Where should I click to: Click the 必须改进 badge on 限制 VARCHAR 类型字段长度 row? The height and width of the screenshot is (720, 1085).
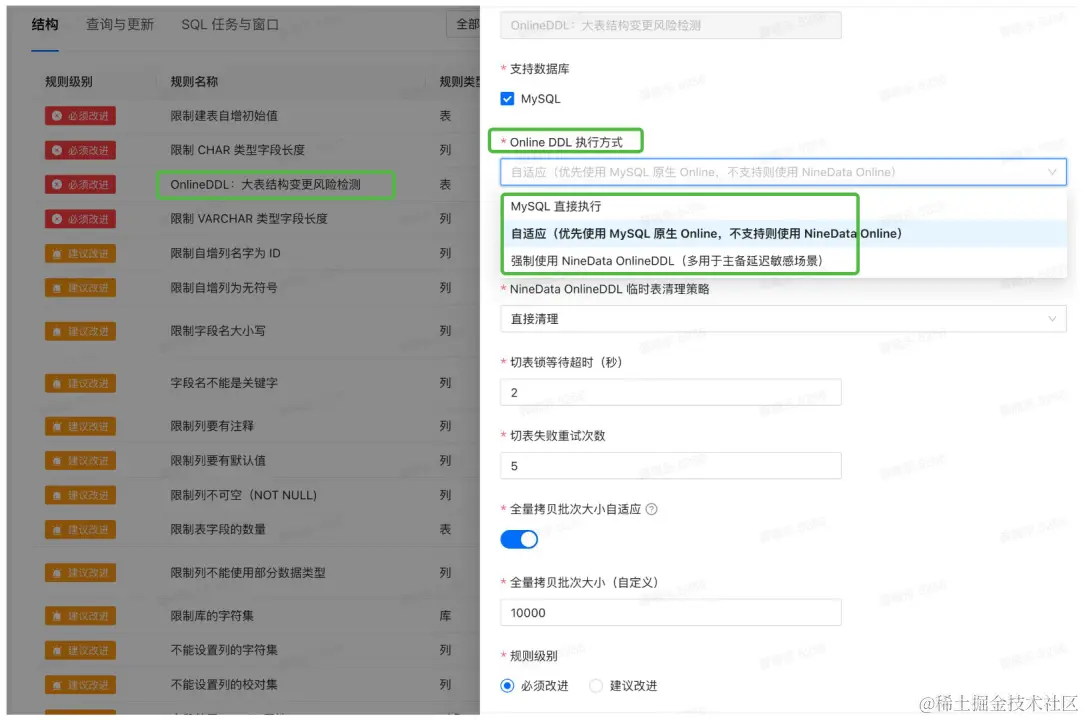click(x=80, y=219)
